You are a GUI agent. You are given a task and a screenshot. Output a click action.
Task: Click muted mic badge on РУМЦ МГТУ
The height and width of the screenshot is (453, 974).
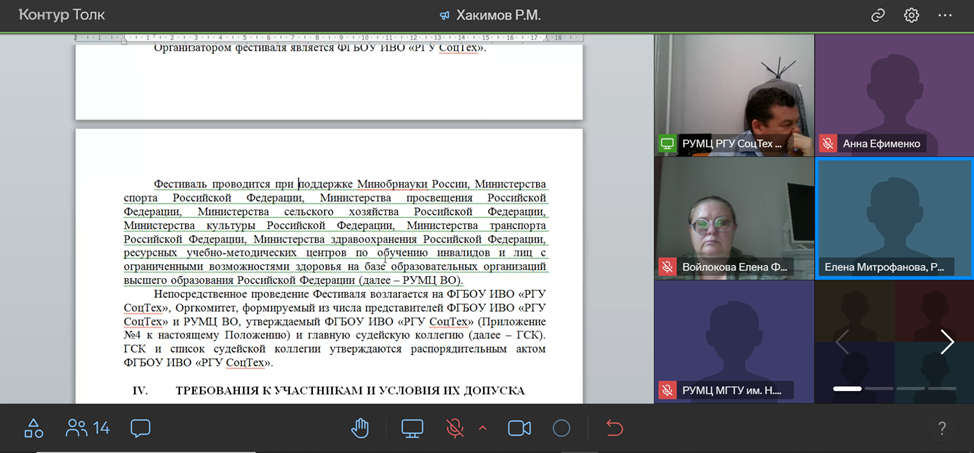tap(667, 390)
